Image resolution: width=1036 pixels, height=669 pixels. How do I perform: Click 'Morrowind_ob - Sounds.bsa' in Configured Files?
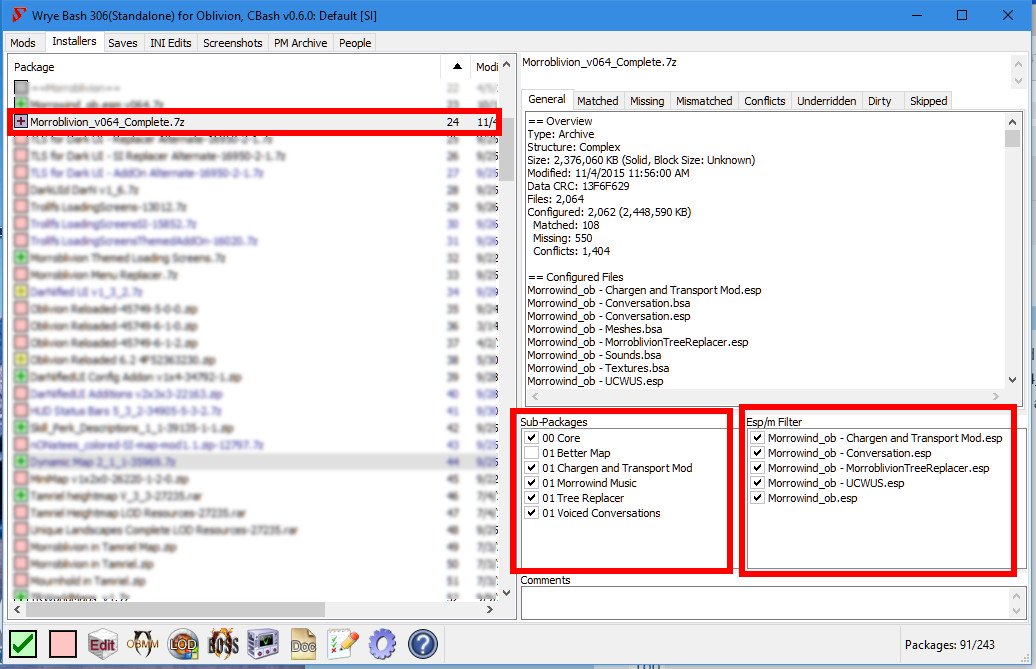(x=594, y=355)
